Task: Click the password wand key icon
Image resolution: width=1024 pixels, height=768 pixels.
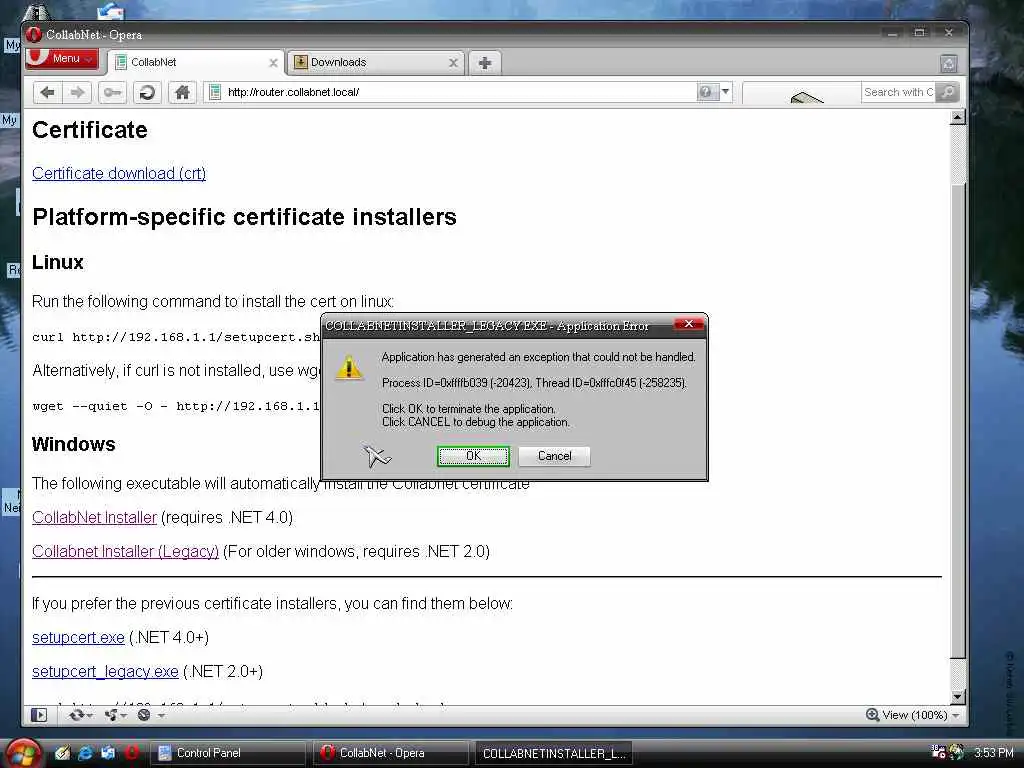Action: [x=112, y=93]
